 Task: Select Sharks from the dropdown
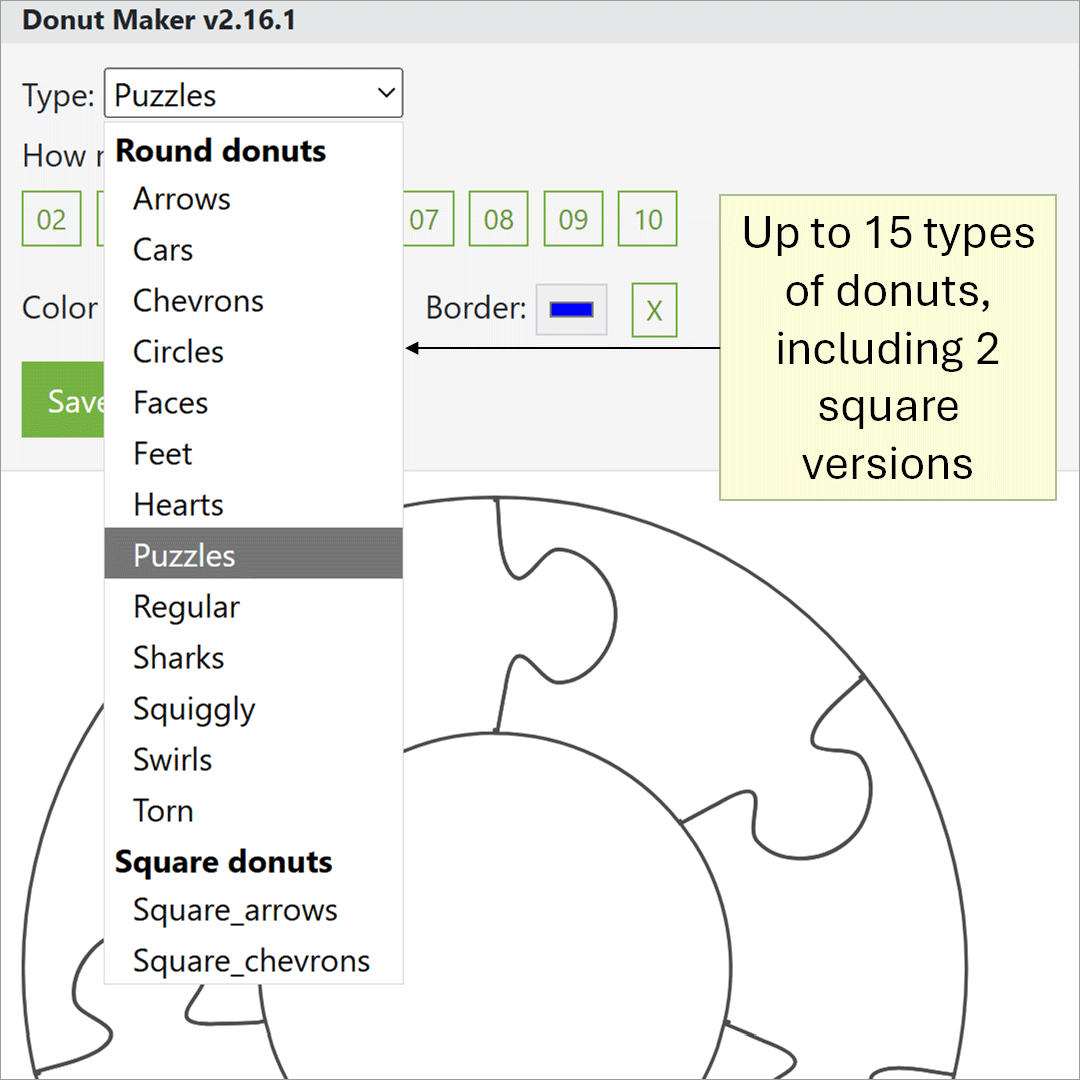coord(178,658)
